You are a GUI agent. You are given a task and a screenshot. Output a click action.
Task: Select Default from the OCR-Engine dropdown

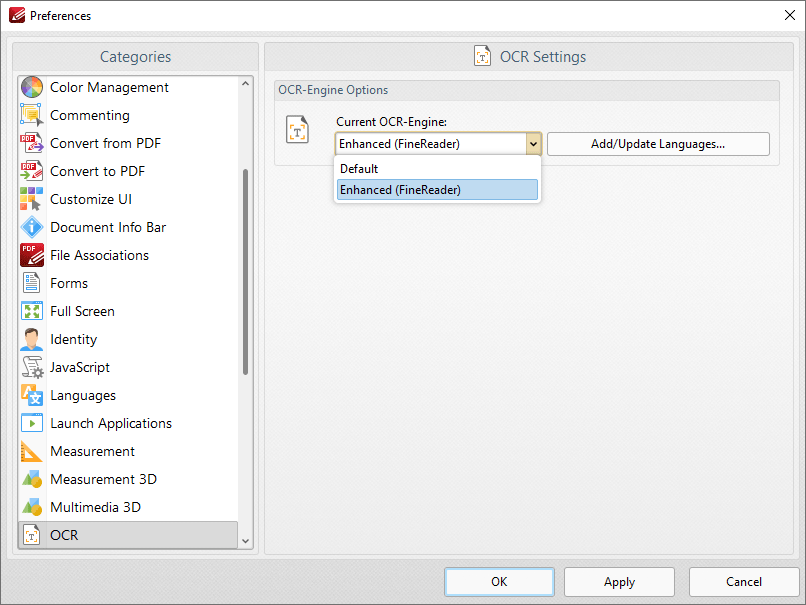[437, 168]
